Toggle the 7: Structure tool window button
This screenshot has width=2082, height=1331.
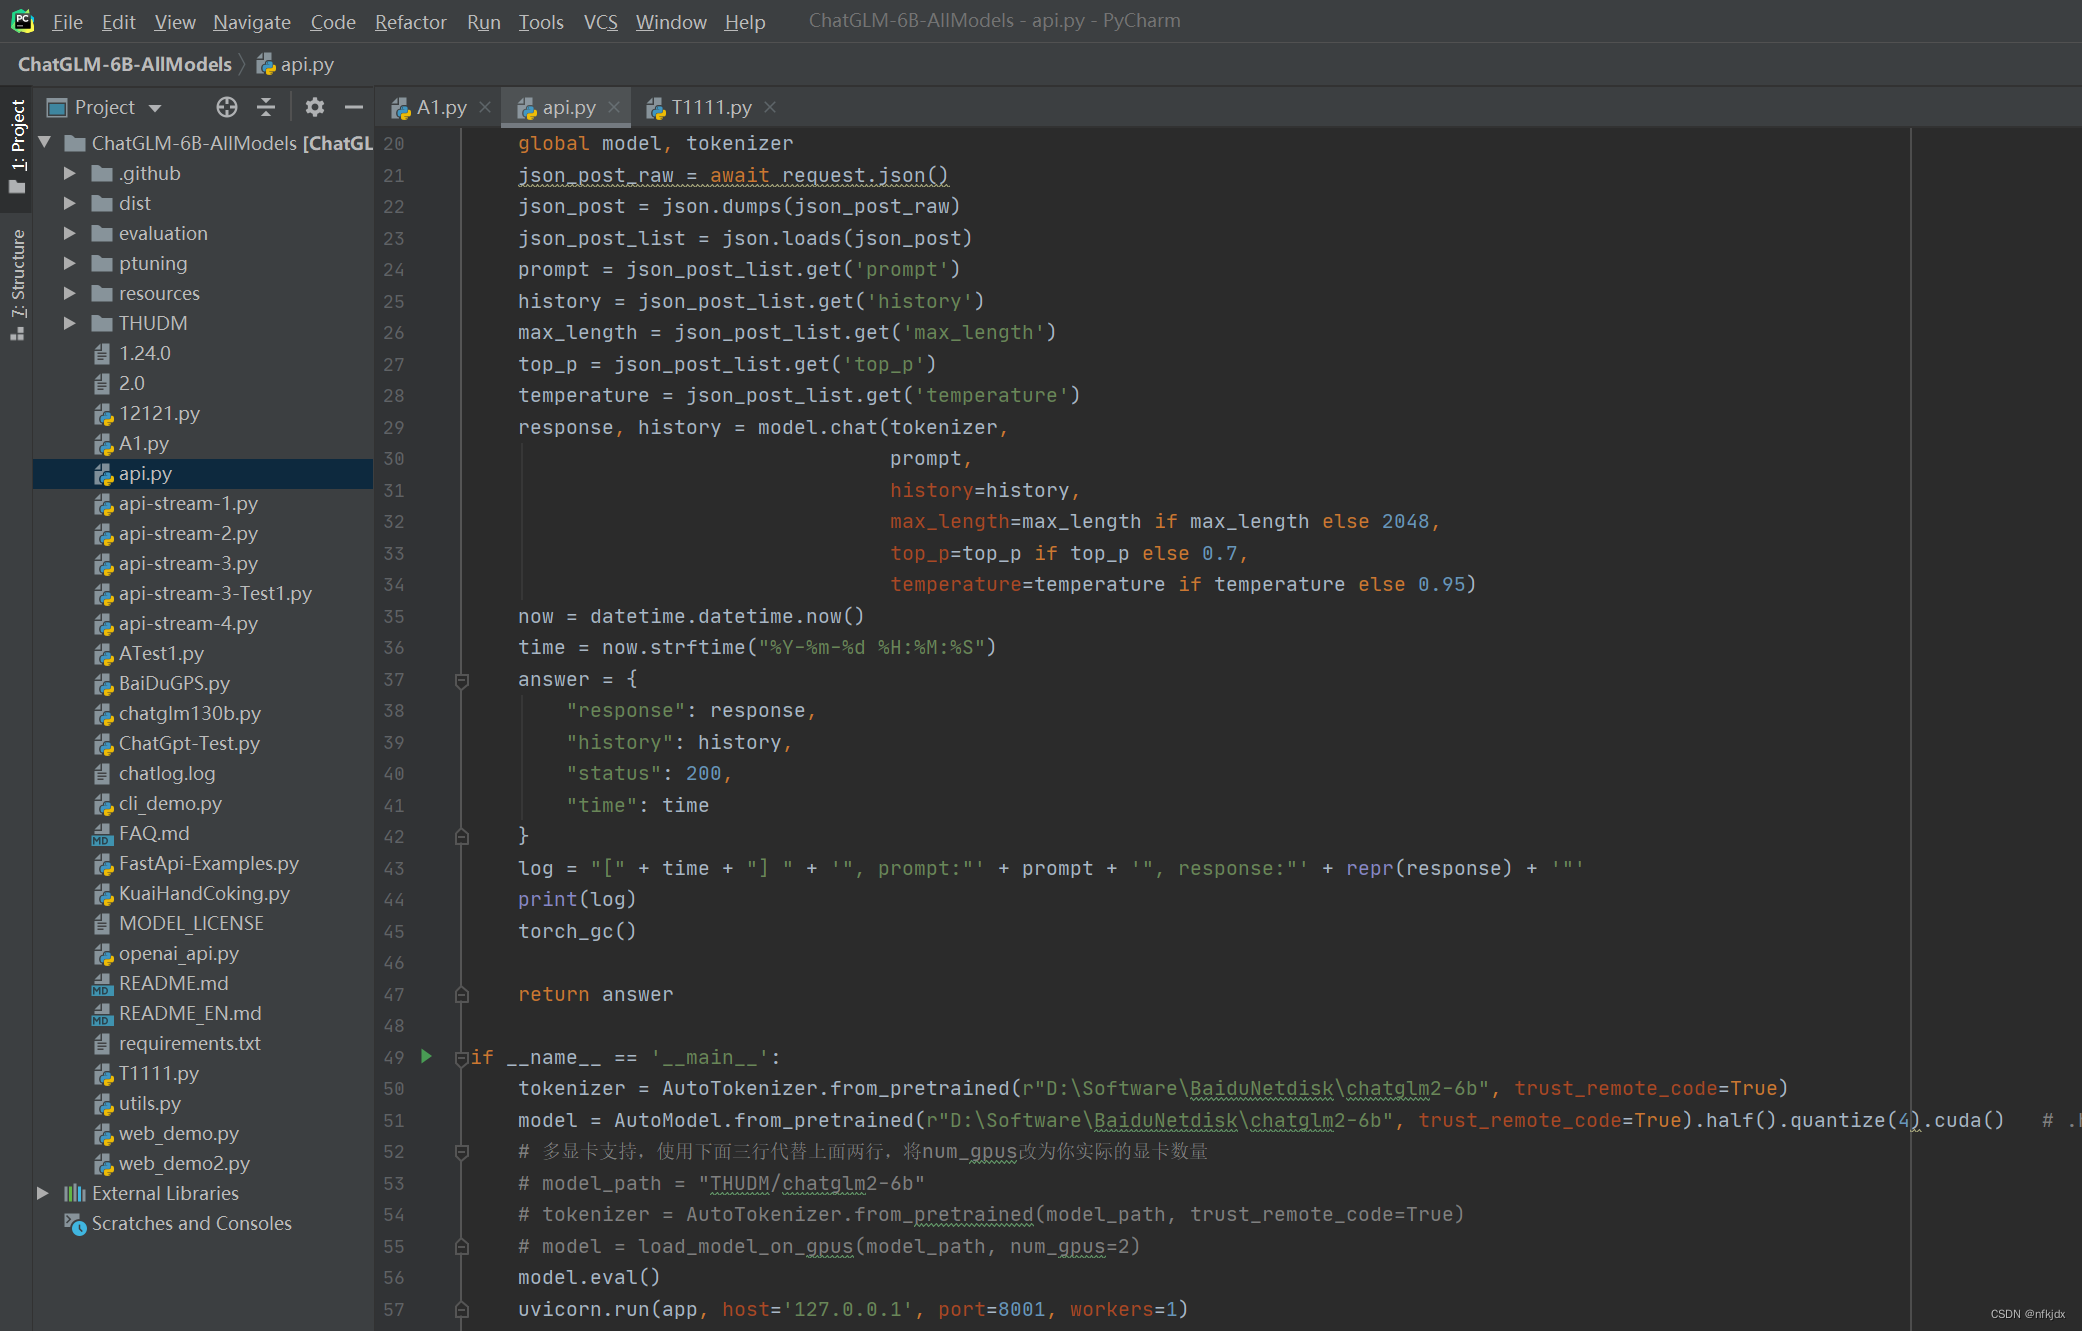point(17,284)
